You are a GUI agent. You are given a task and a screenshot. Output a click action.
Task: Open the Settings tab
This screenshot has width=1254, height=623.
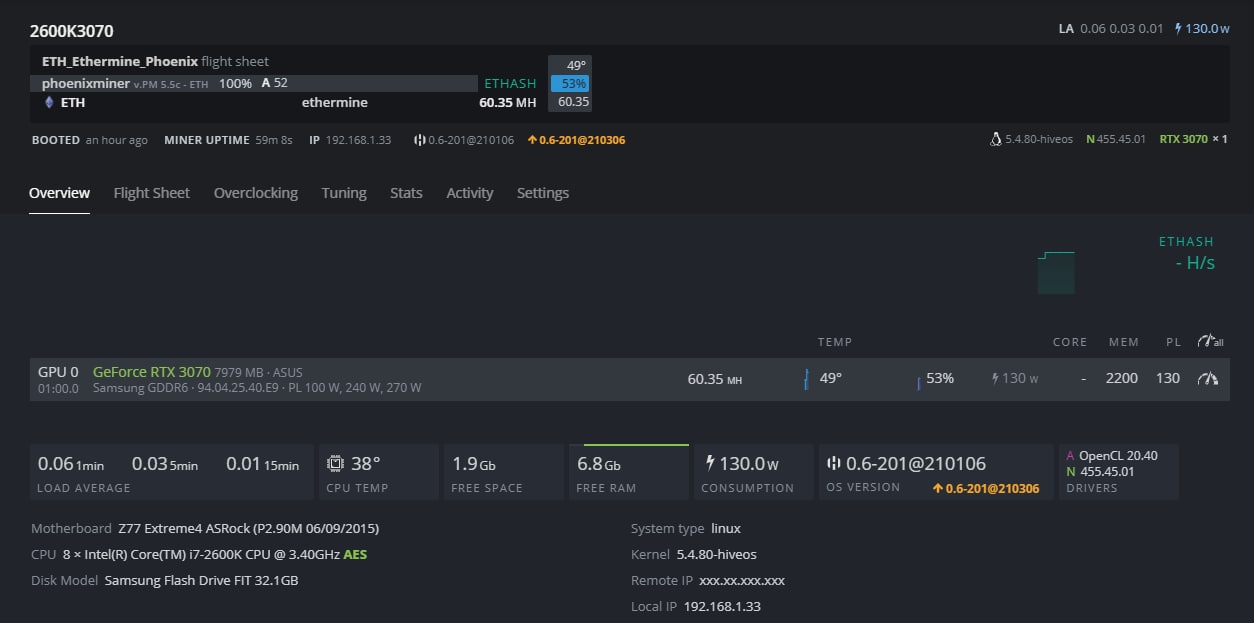[x=543, y=193]
